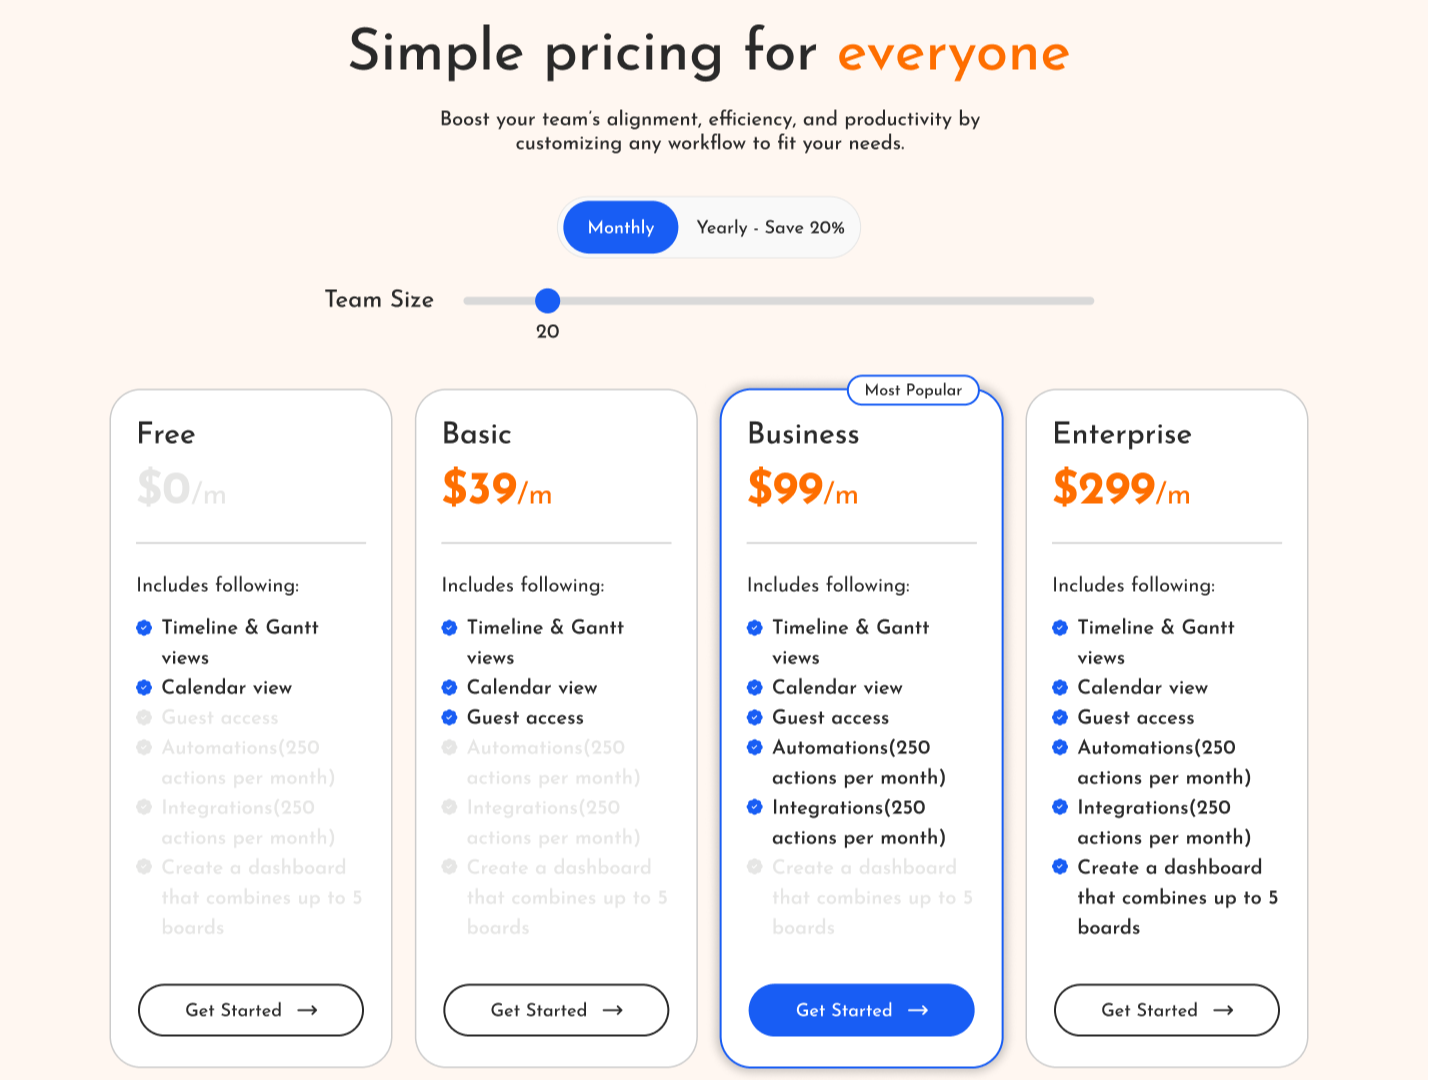
Task: Click the checkmark icon beside Free plan's Calendar view
Action: [x=142, y=687]
